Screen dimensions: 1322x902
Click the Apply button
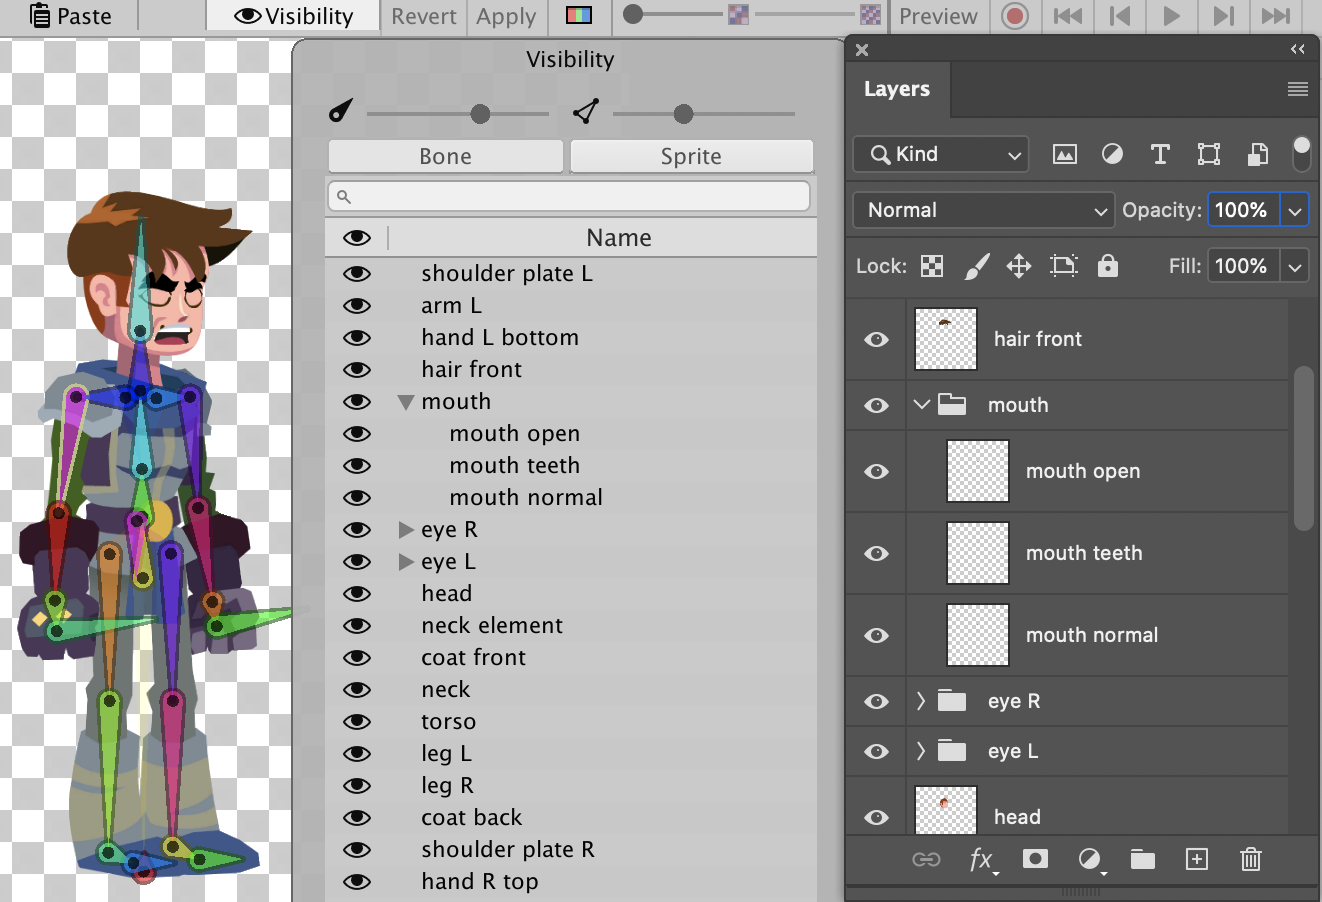[x=506, y=16]
